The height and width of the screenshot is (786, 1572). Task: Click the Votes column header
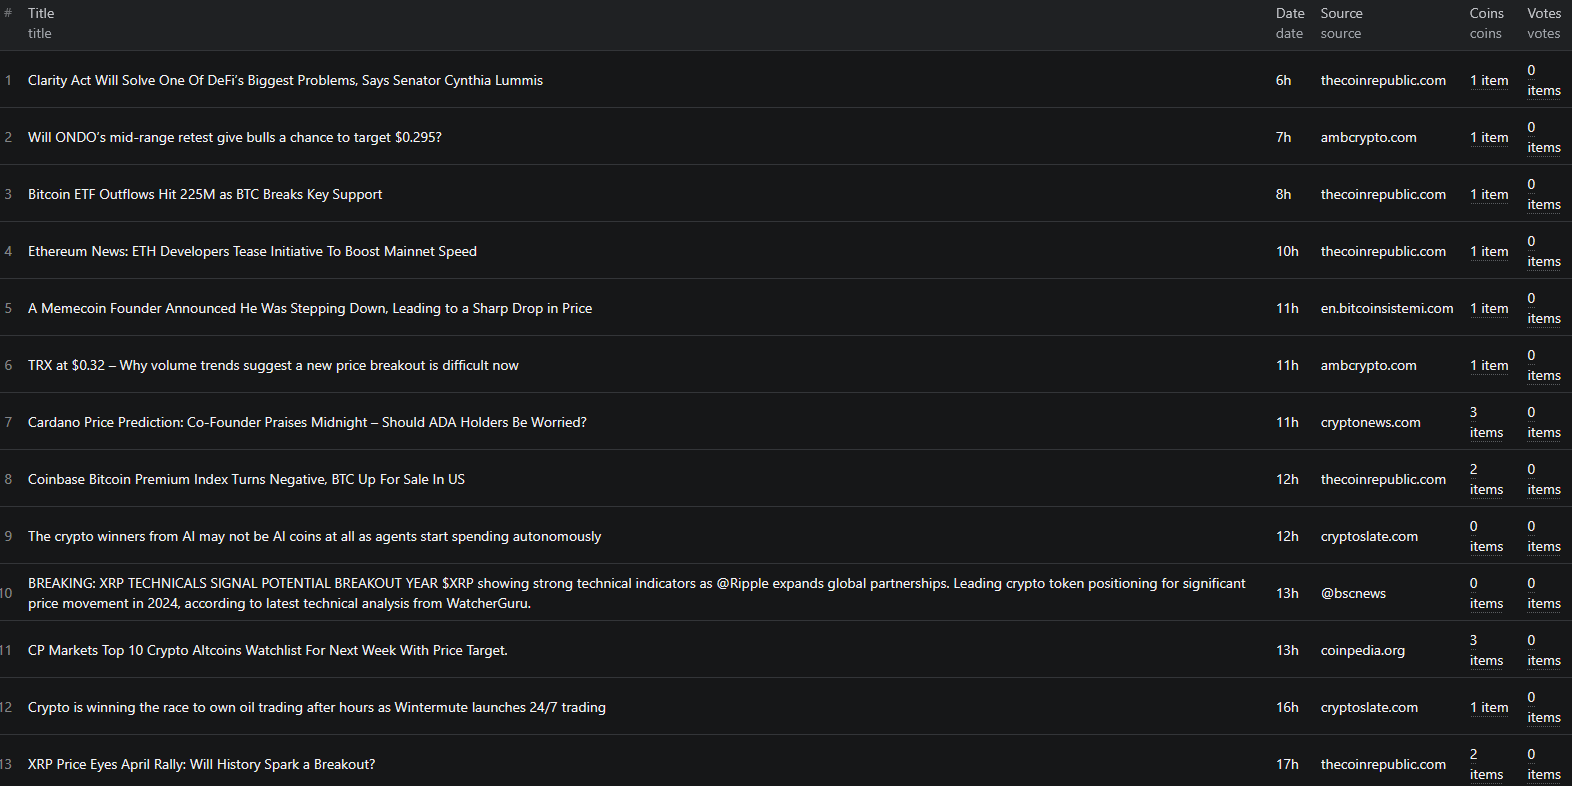click(x=1543, y=14)
